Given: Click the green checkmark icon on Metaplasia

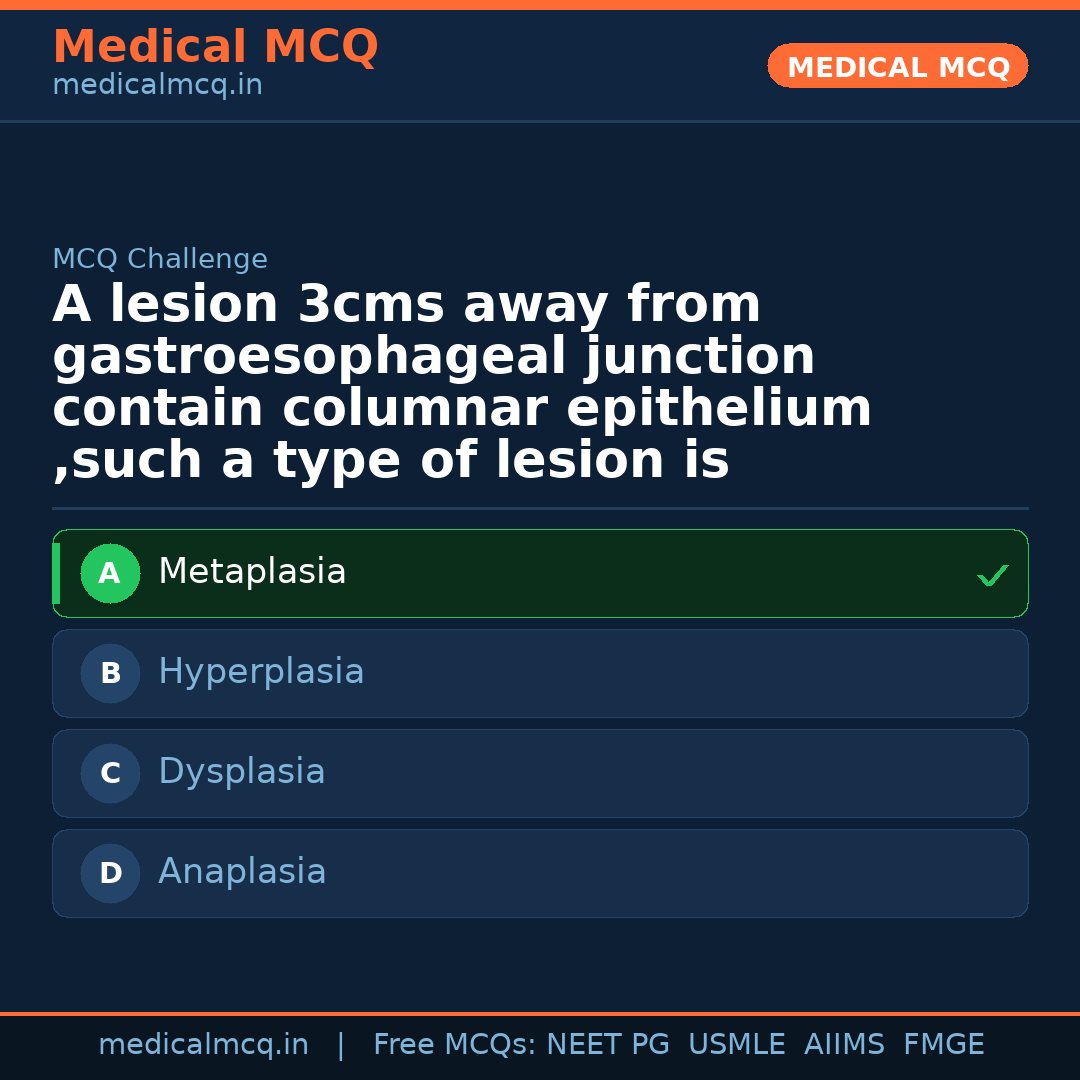Looking at the screenshot, I should [992, 575].
